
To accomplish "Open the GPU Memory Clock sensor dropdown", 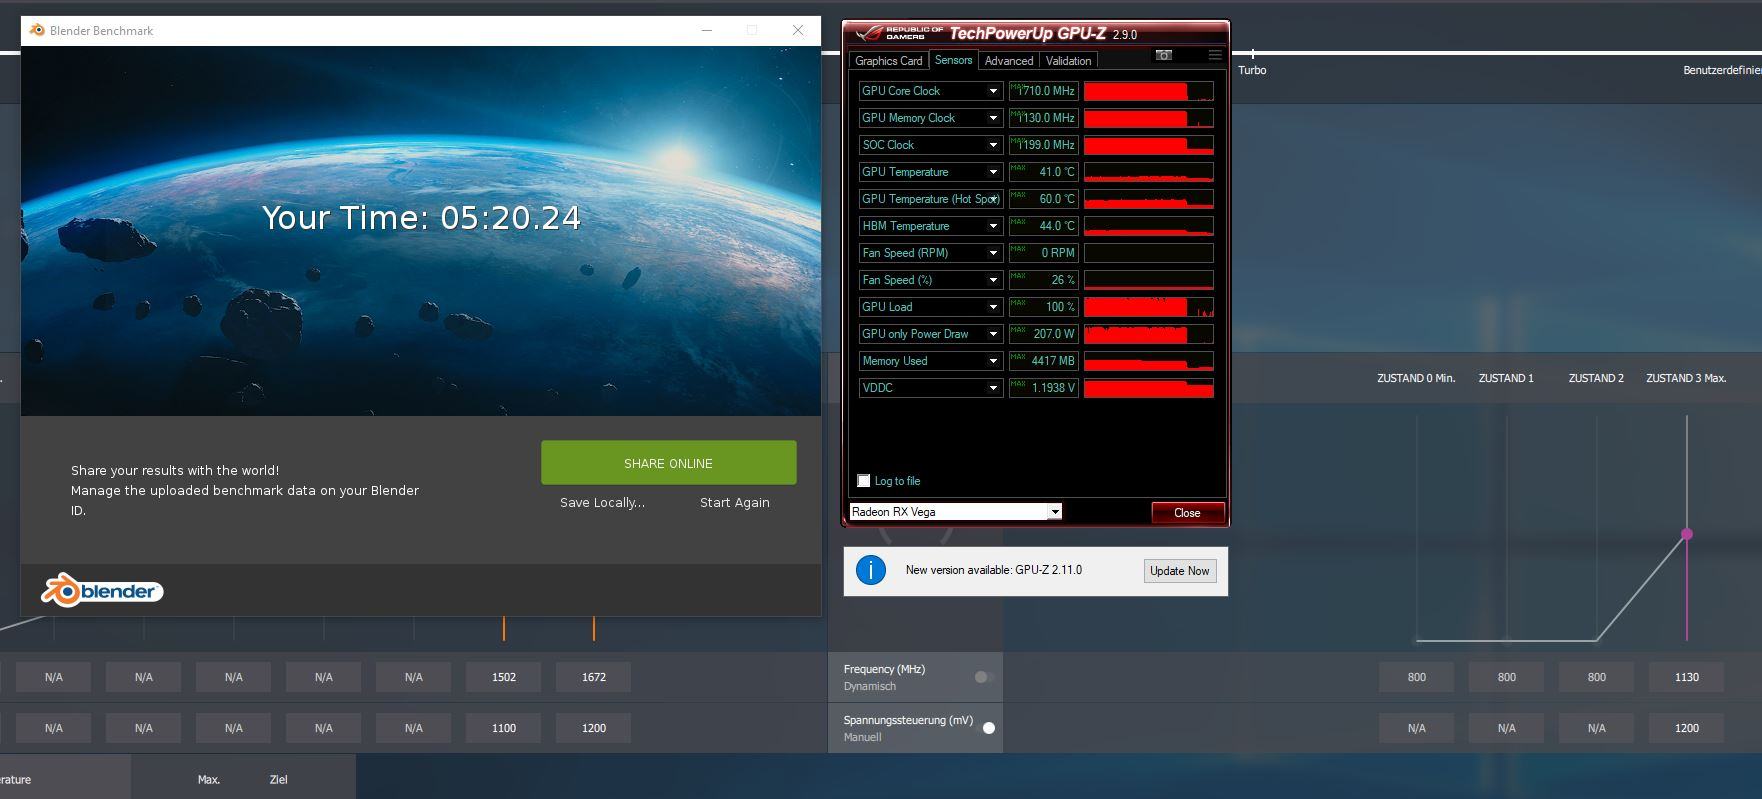I will (x=993, y=118).
